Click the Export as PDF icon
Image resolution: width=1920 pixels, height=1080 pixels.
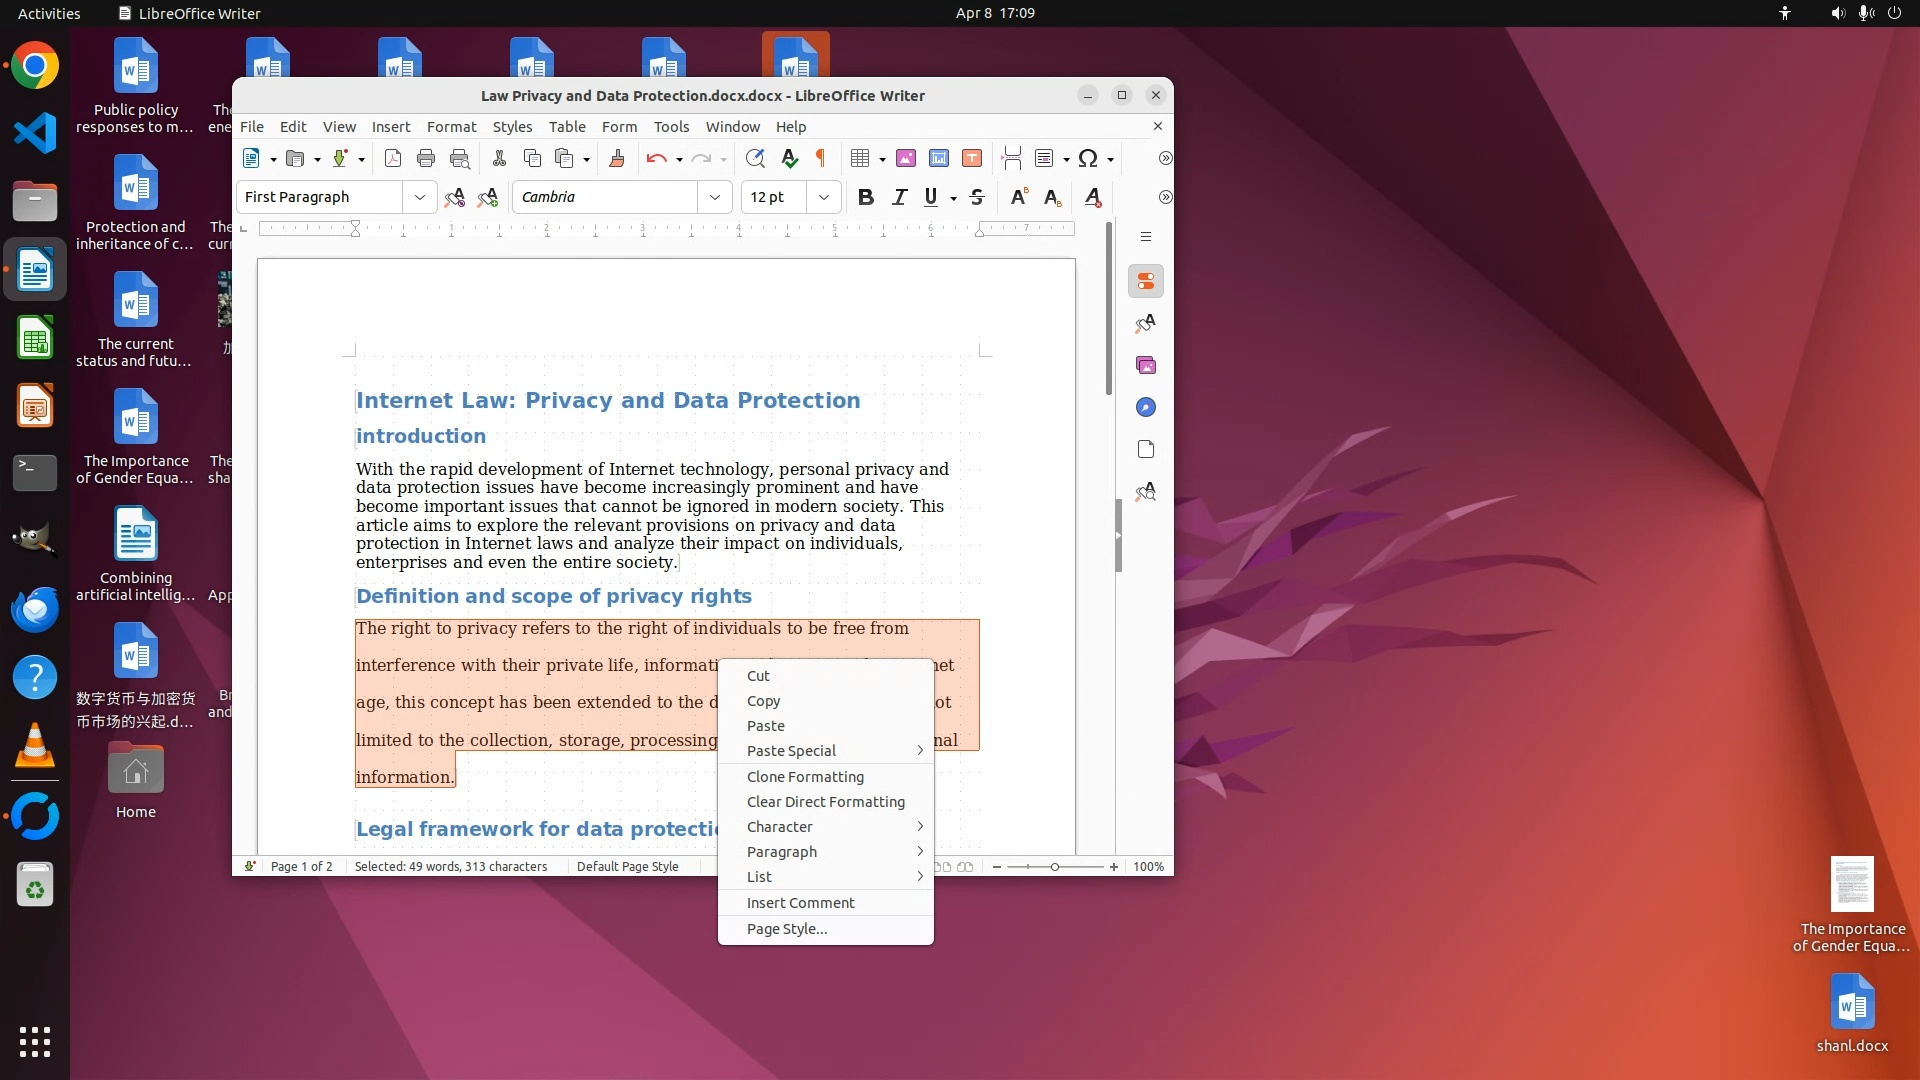(x=393, y=158)
